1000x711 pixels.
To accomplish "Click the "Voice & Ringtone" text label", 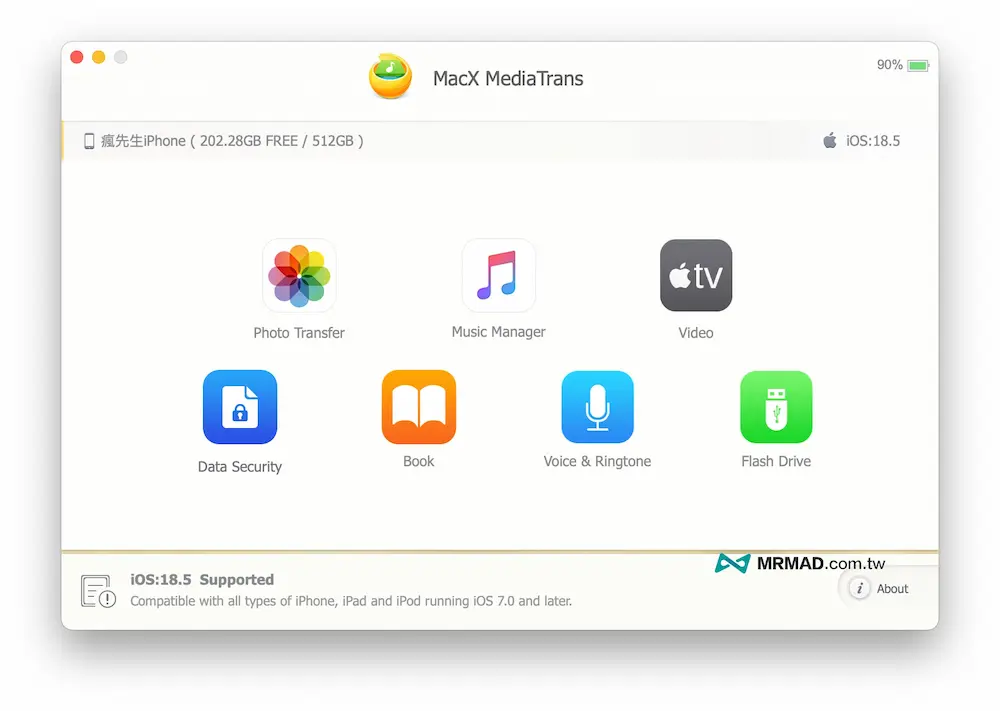I will coord(597,461).
